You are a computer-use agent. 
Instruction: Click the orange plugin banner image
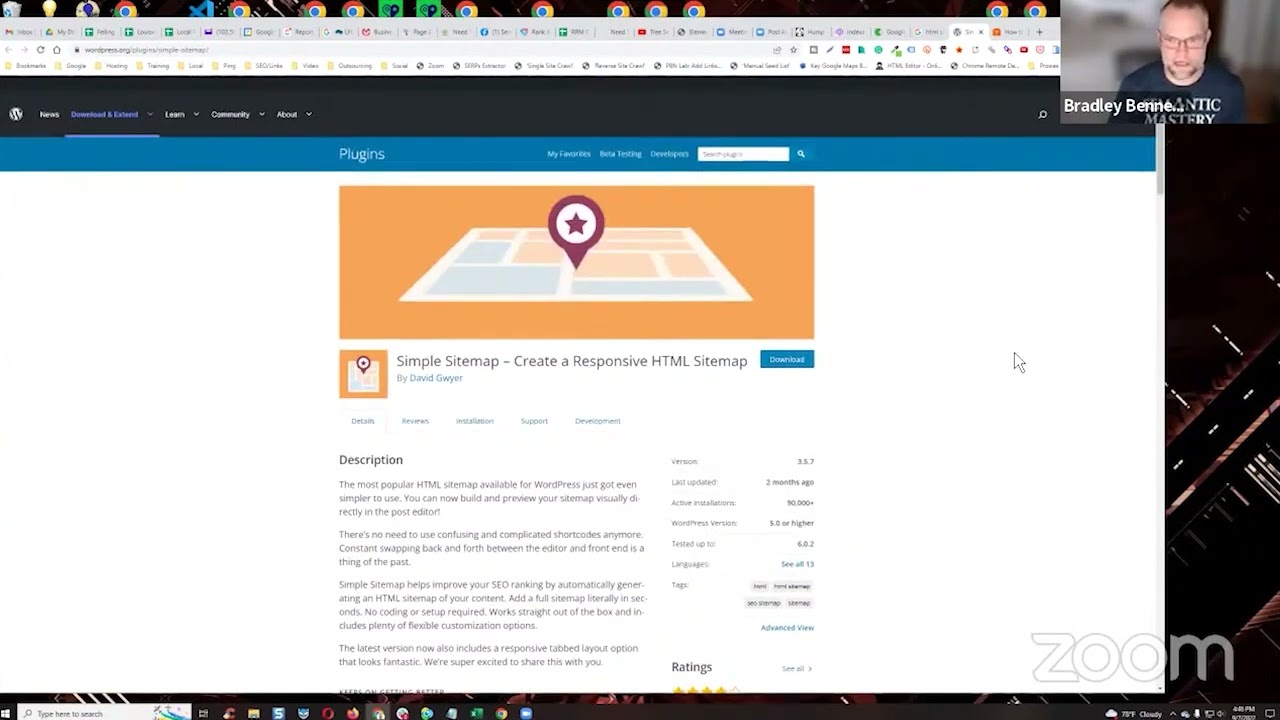tap(576, 262)
